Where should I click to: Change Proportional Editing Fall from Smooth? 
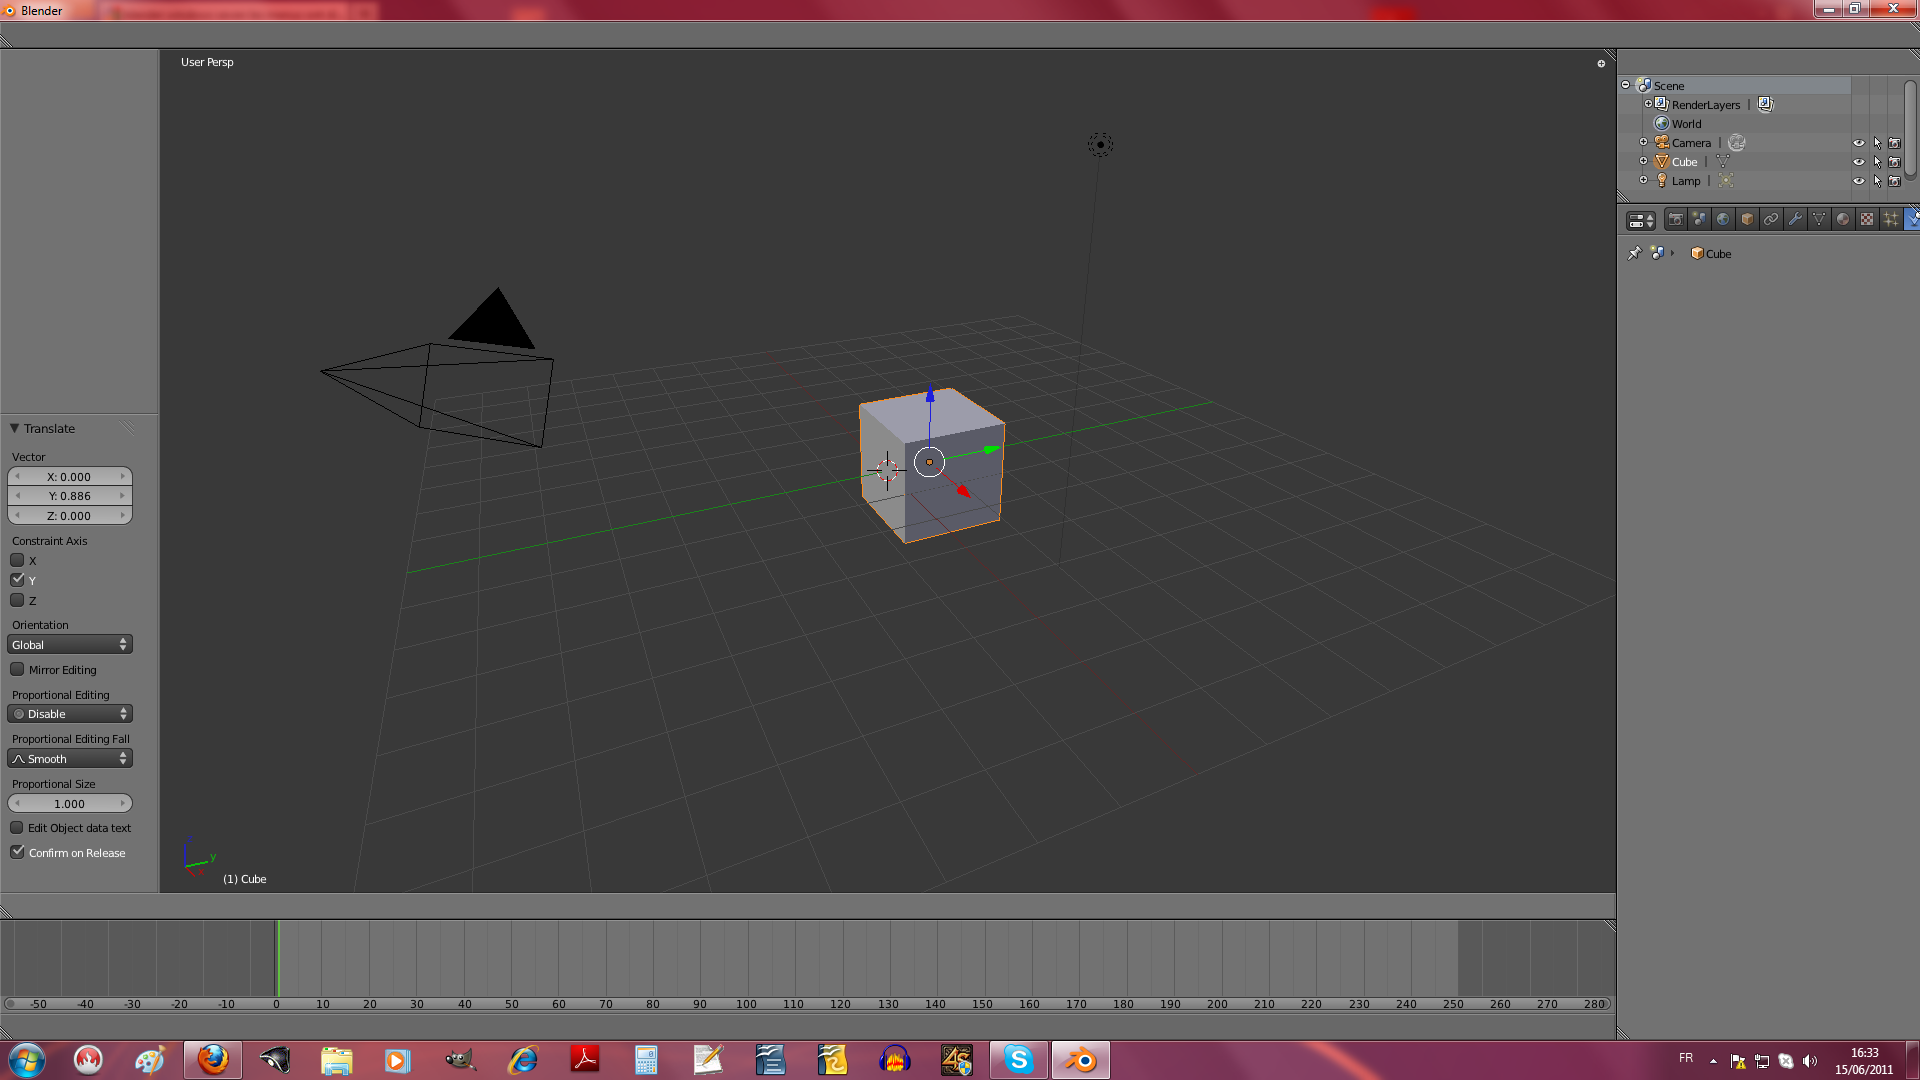pyautogui.click(x=69, y=758)
